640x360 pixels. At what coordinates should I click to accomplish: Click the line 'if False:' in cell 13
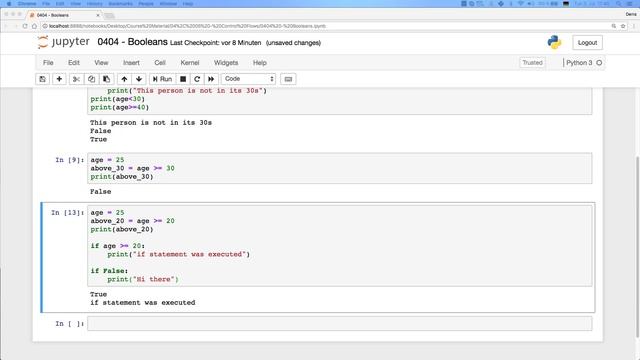point(109,271)
